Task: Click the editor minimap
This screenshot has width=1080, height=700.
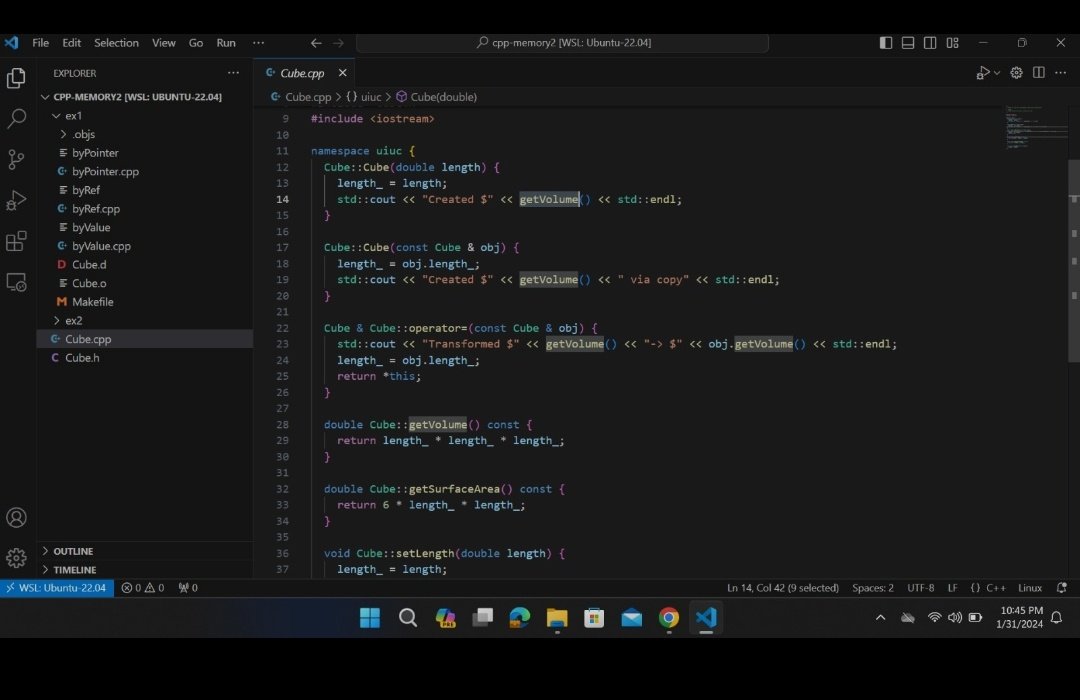Action: (1036, 127)
